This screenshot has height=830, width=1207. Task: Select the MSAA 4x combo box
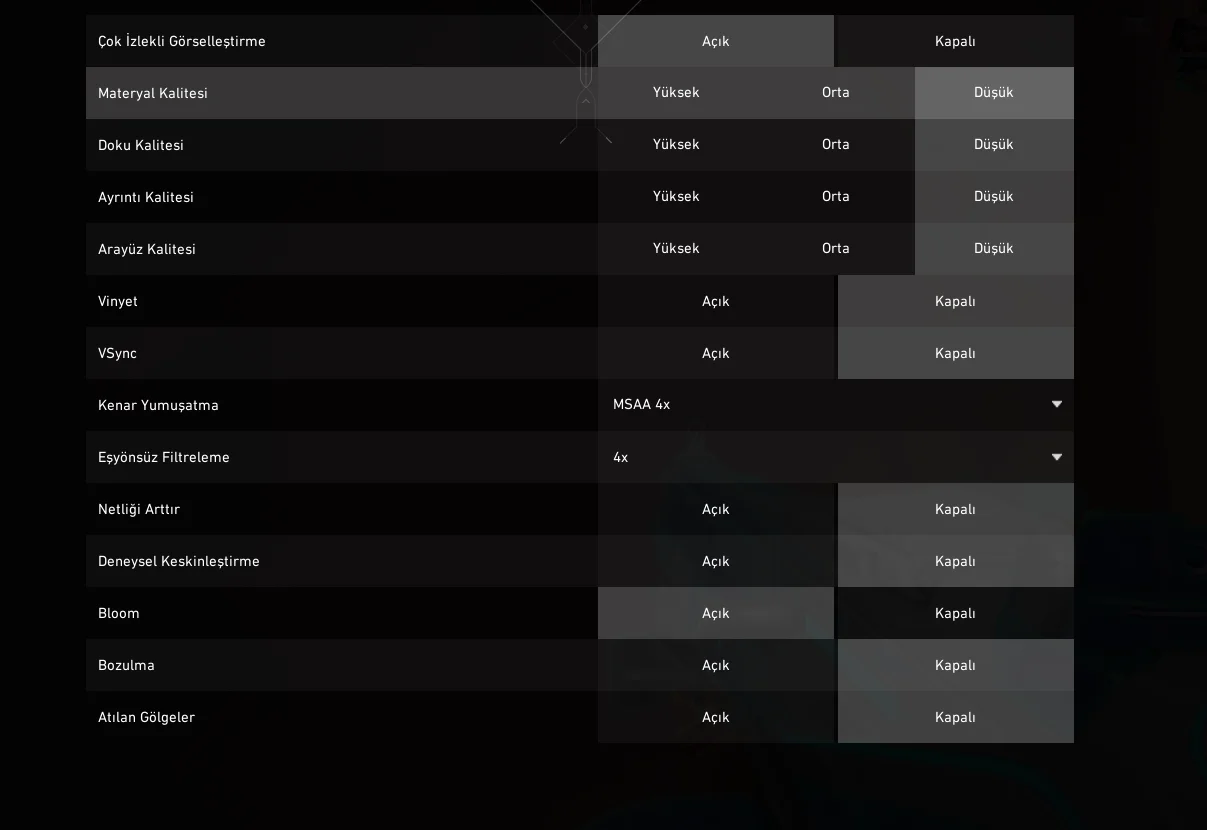[836, 405]
